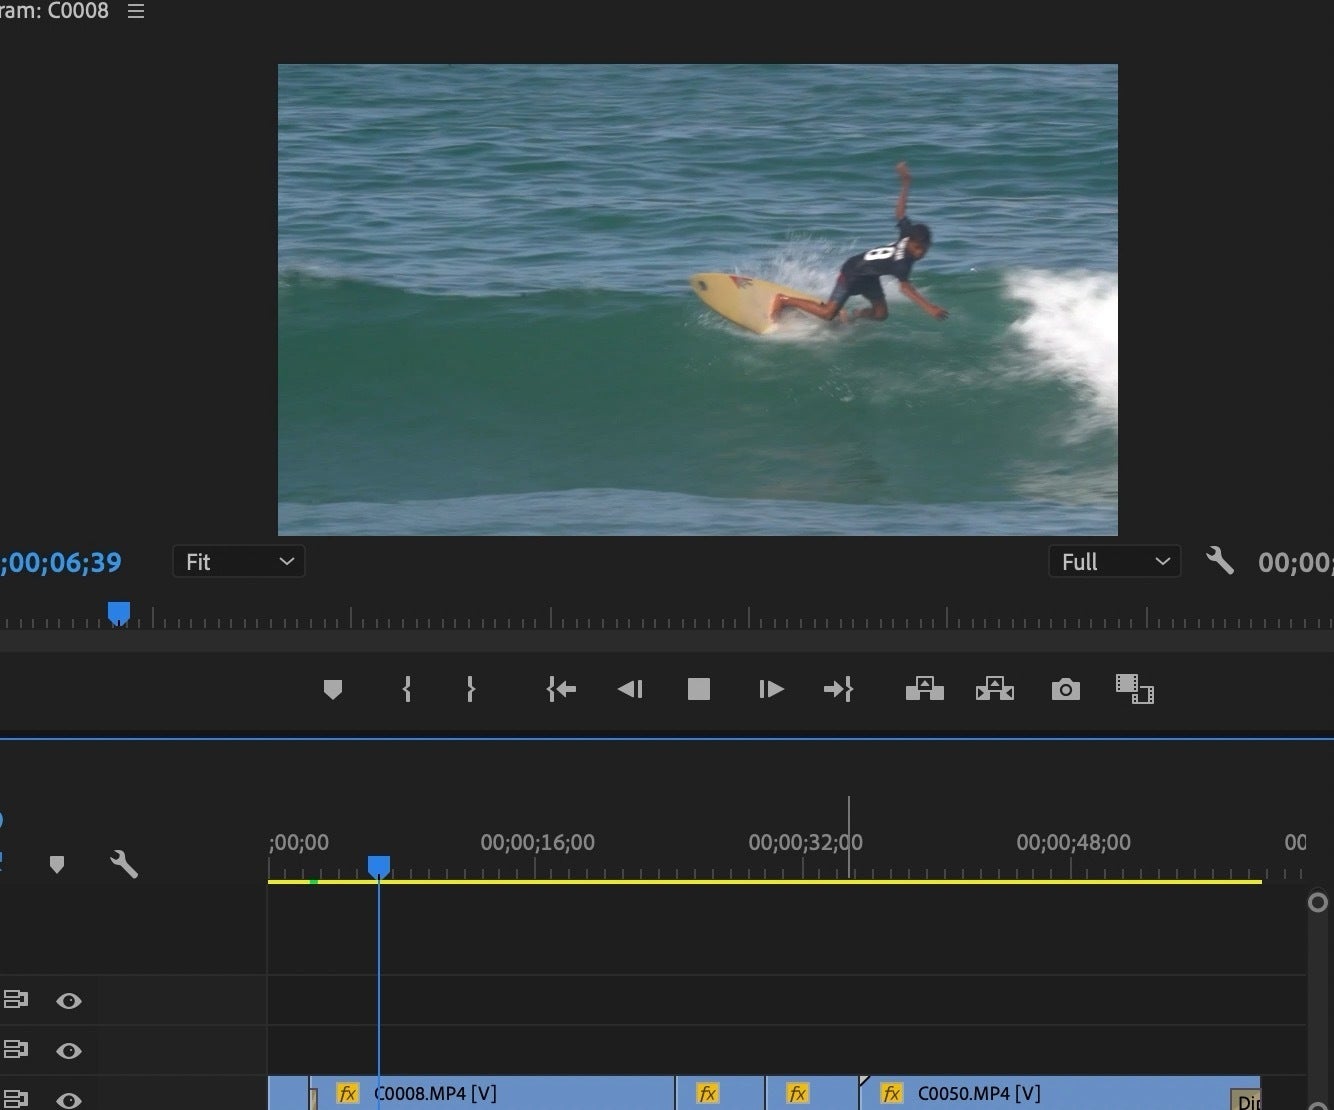This screenshot has width=1334, height=1110.
Task: Open the Fit zoom level dropdown
Action: pos(238,562)
